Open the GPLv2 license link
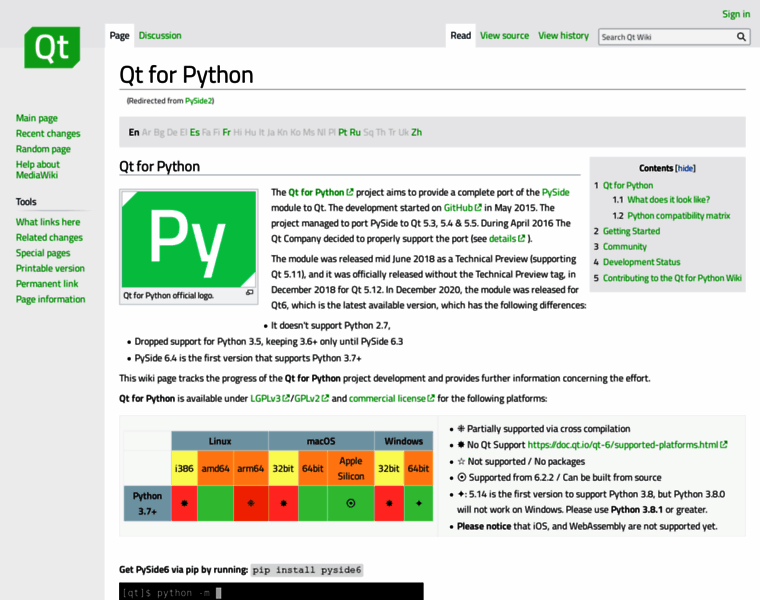760x600 pixels. coord(311,398)
